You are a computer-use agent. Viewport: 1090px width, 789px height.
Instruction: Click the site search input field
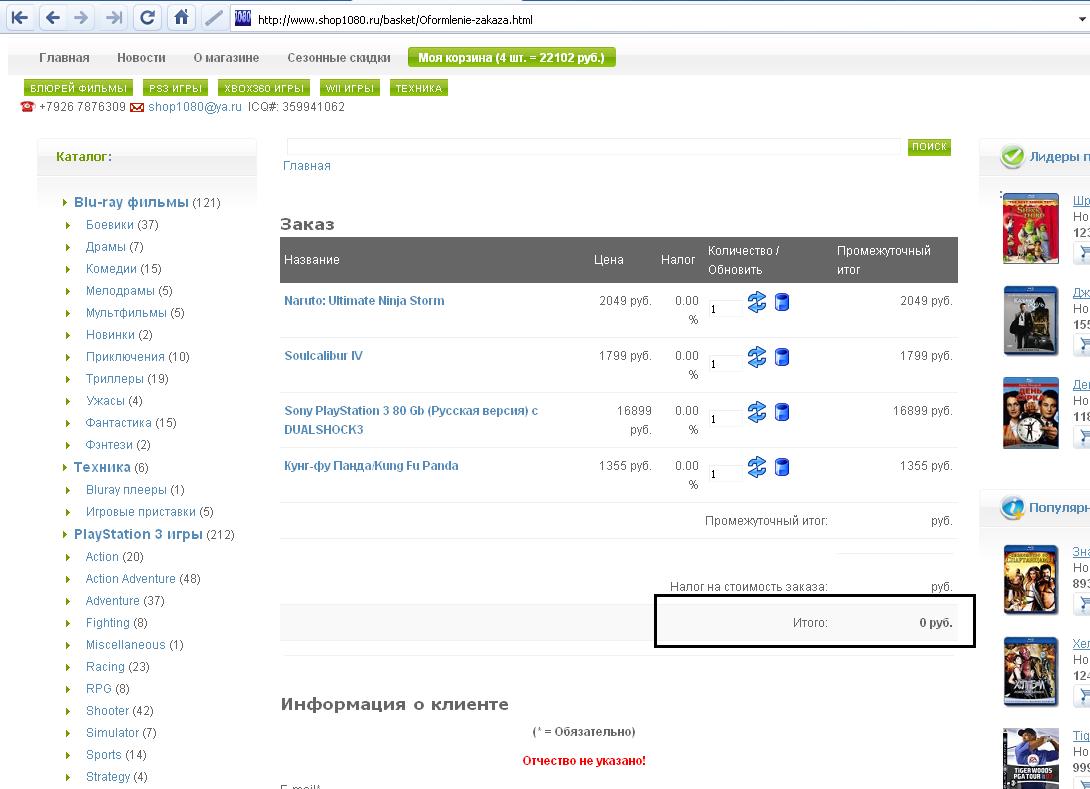[x=594, y=146]
